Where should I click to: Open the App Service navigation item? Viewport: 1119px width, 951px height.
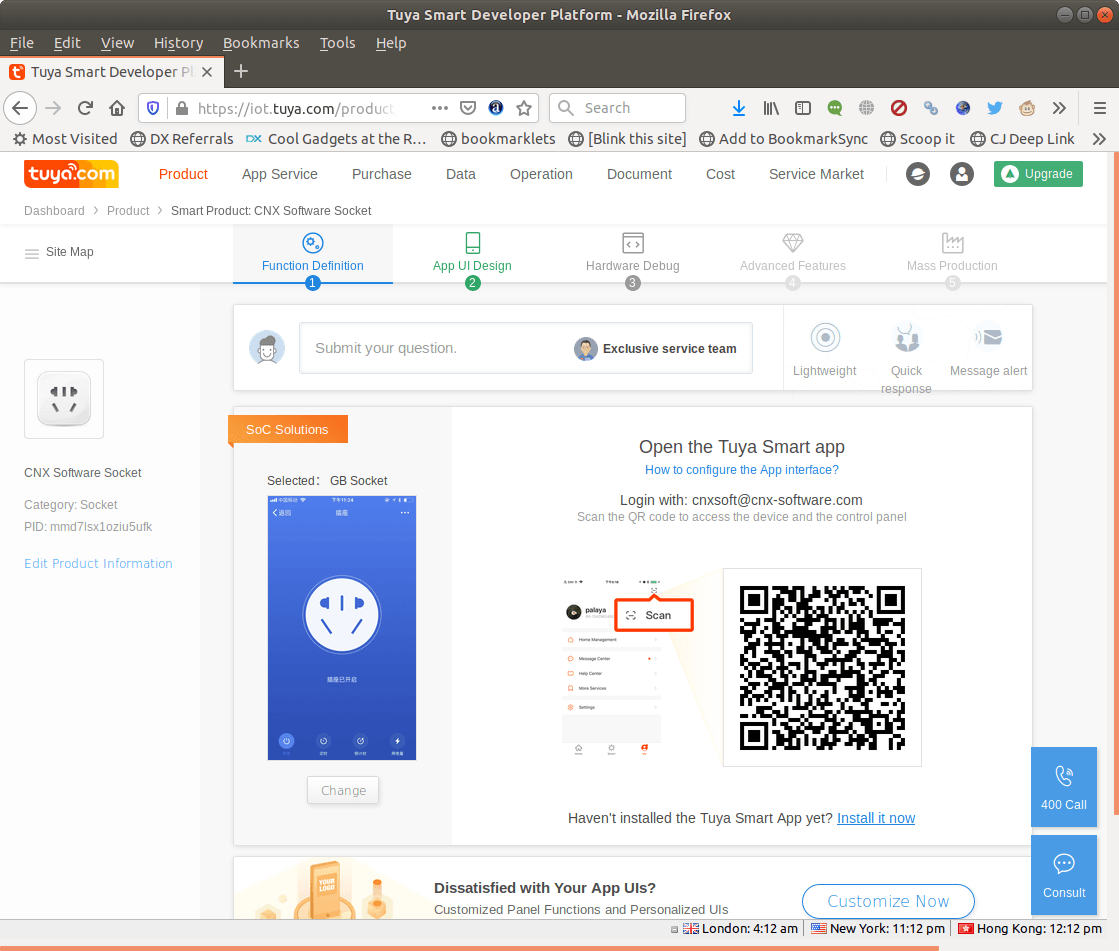tap(280, 174)
